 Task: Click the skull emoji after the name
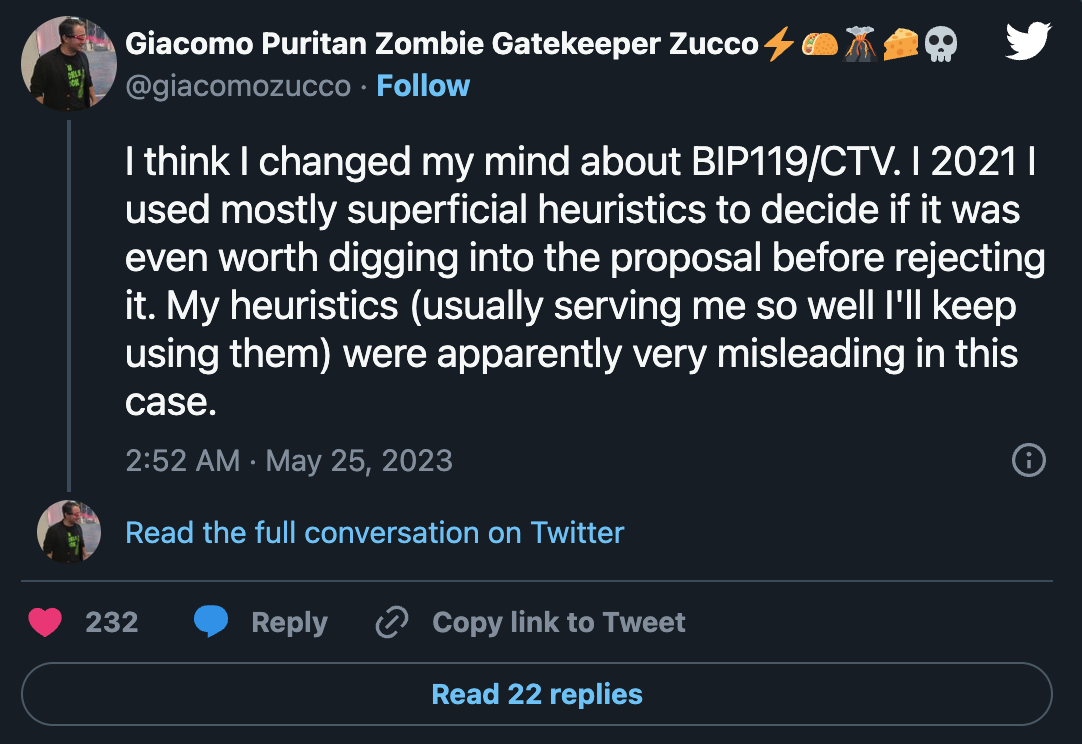[x=940, y=44]
